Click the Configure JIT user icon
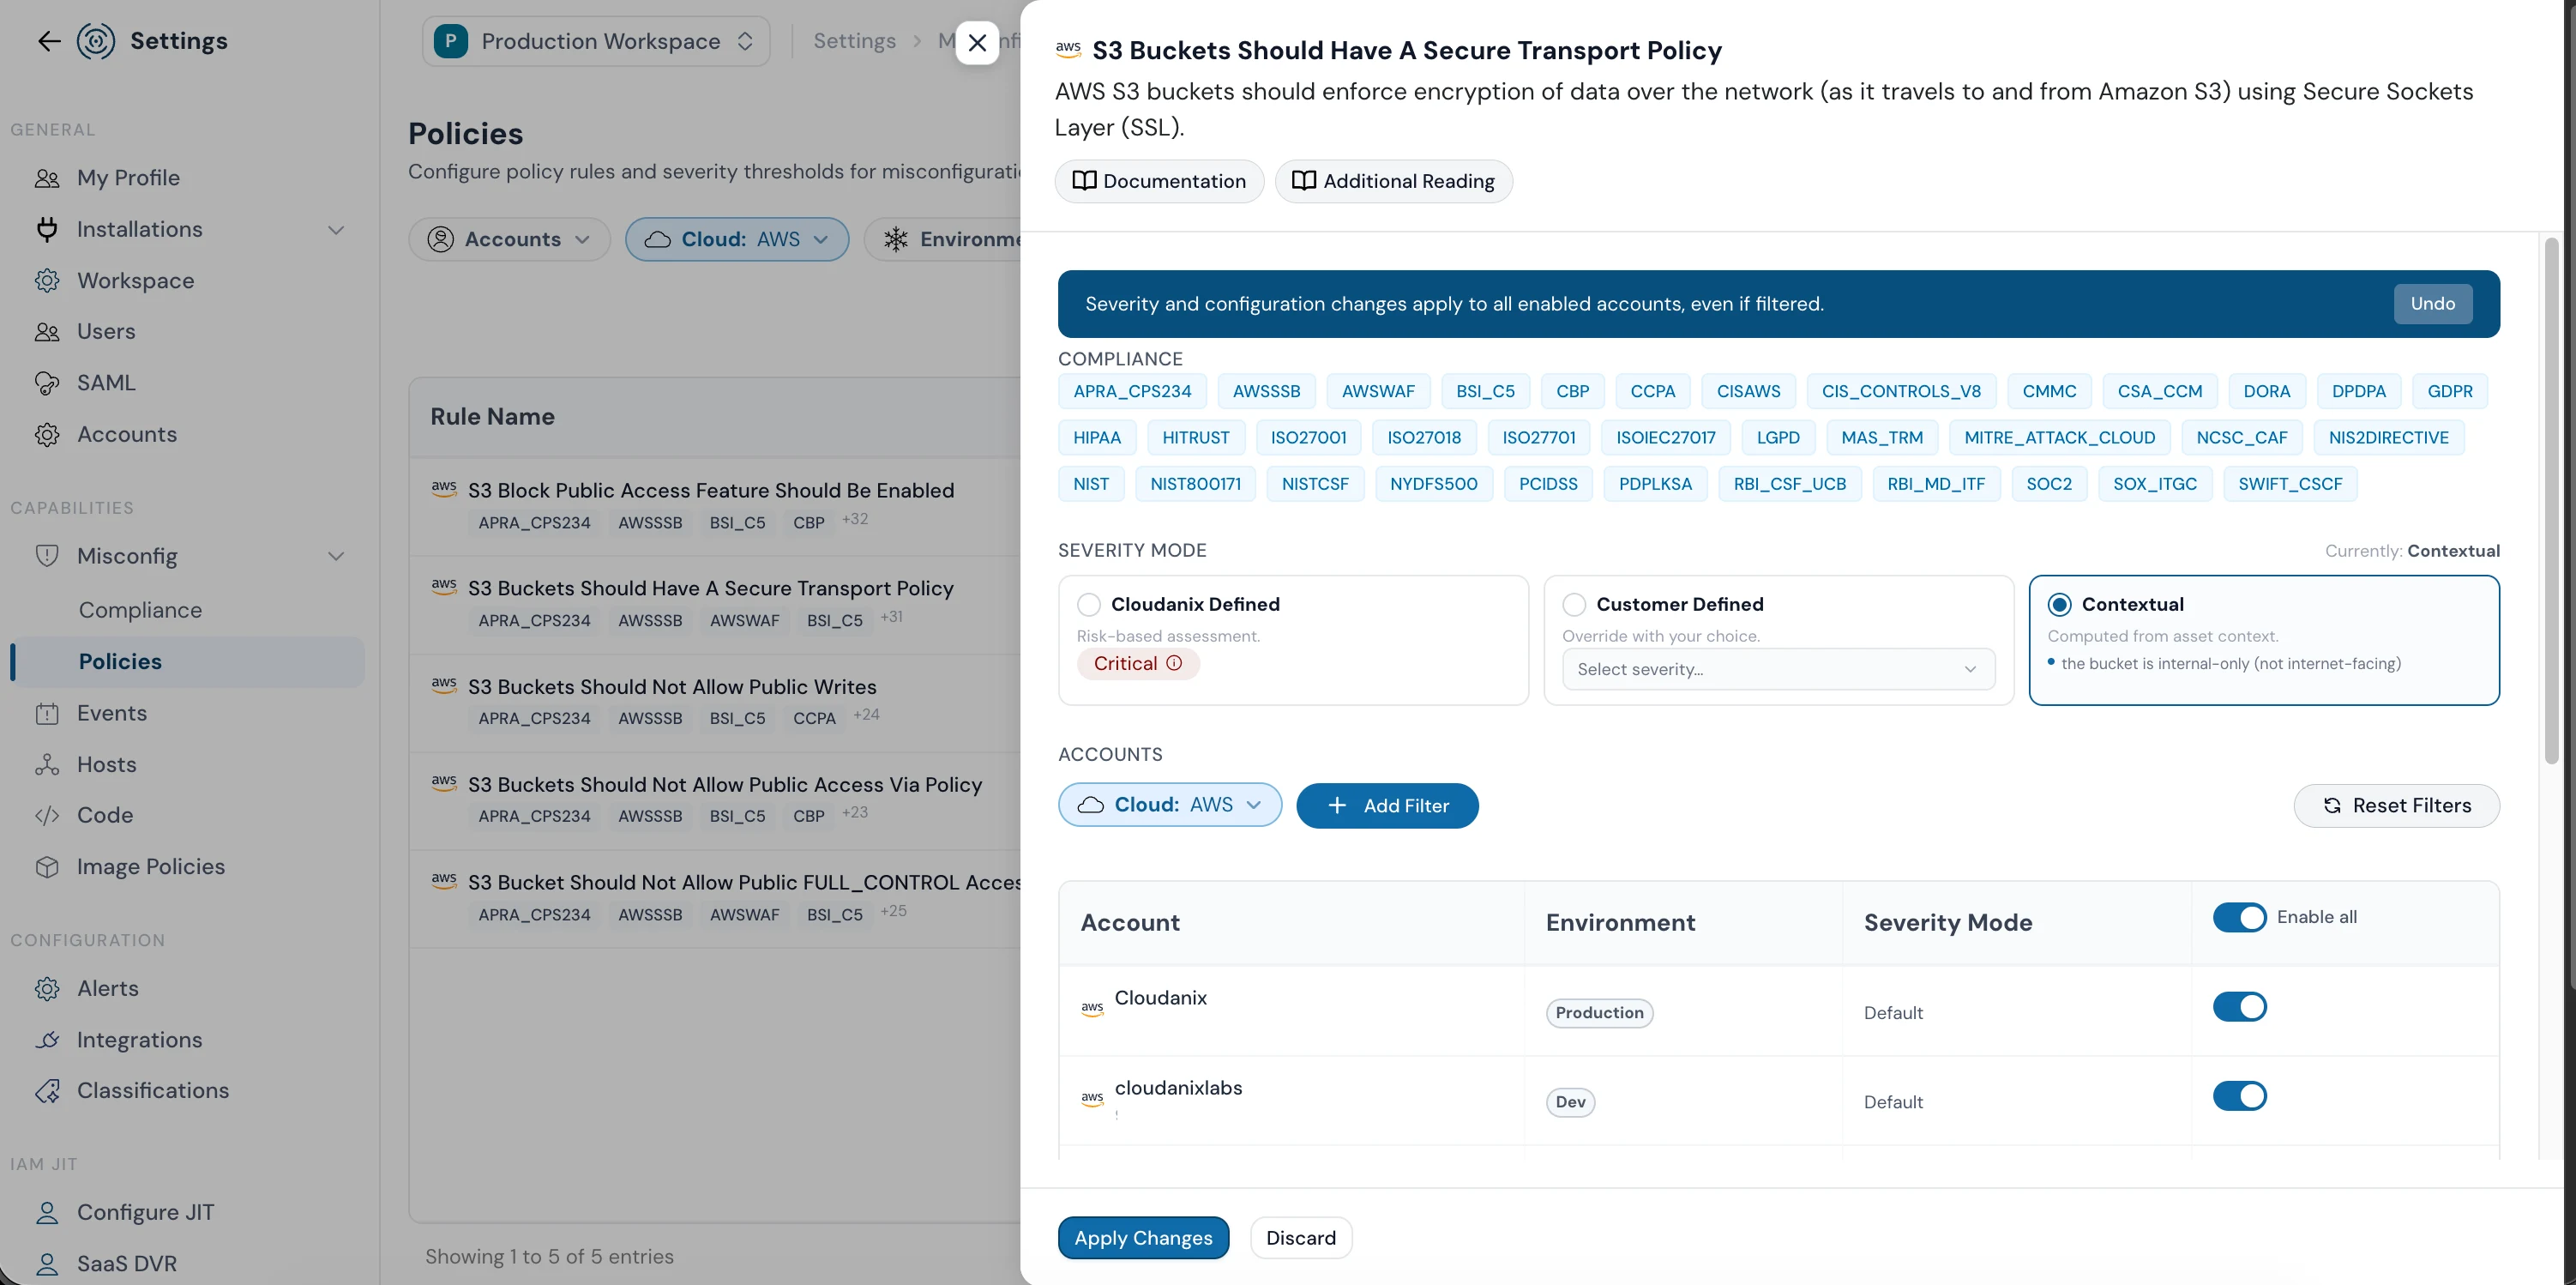This screenshot has width=2576, height=1285. click(x=47, y=1213)
